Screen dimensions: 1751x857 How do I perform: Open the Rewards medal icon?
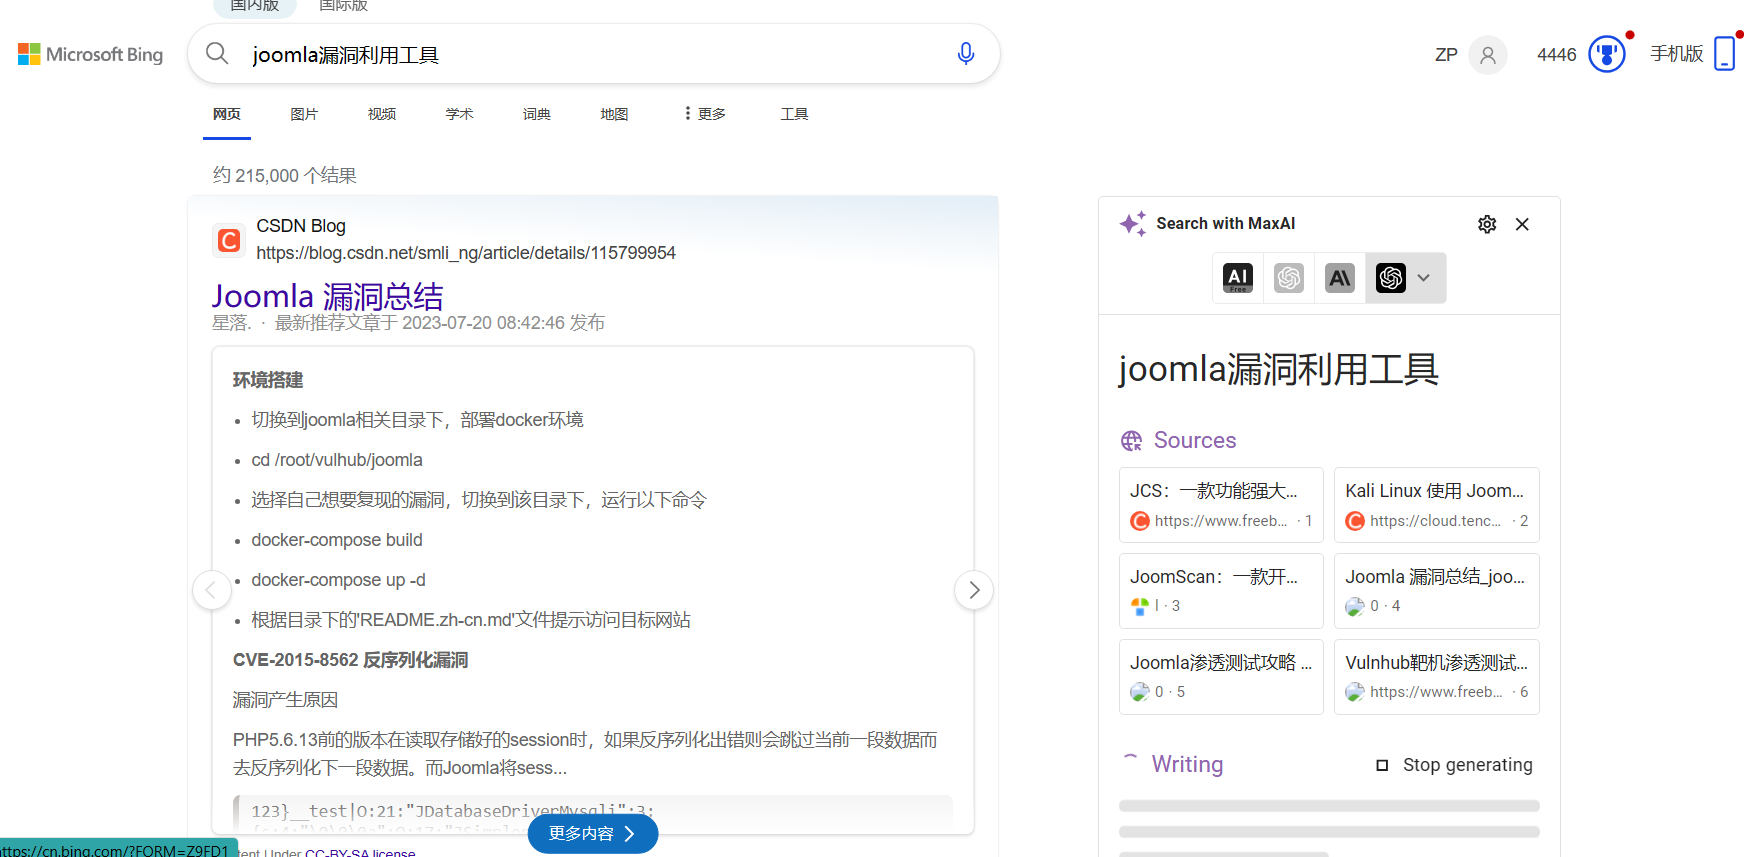pyautogui.click(x=1607, y=54)
